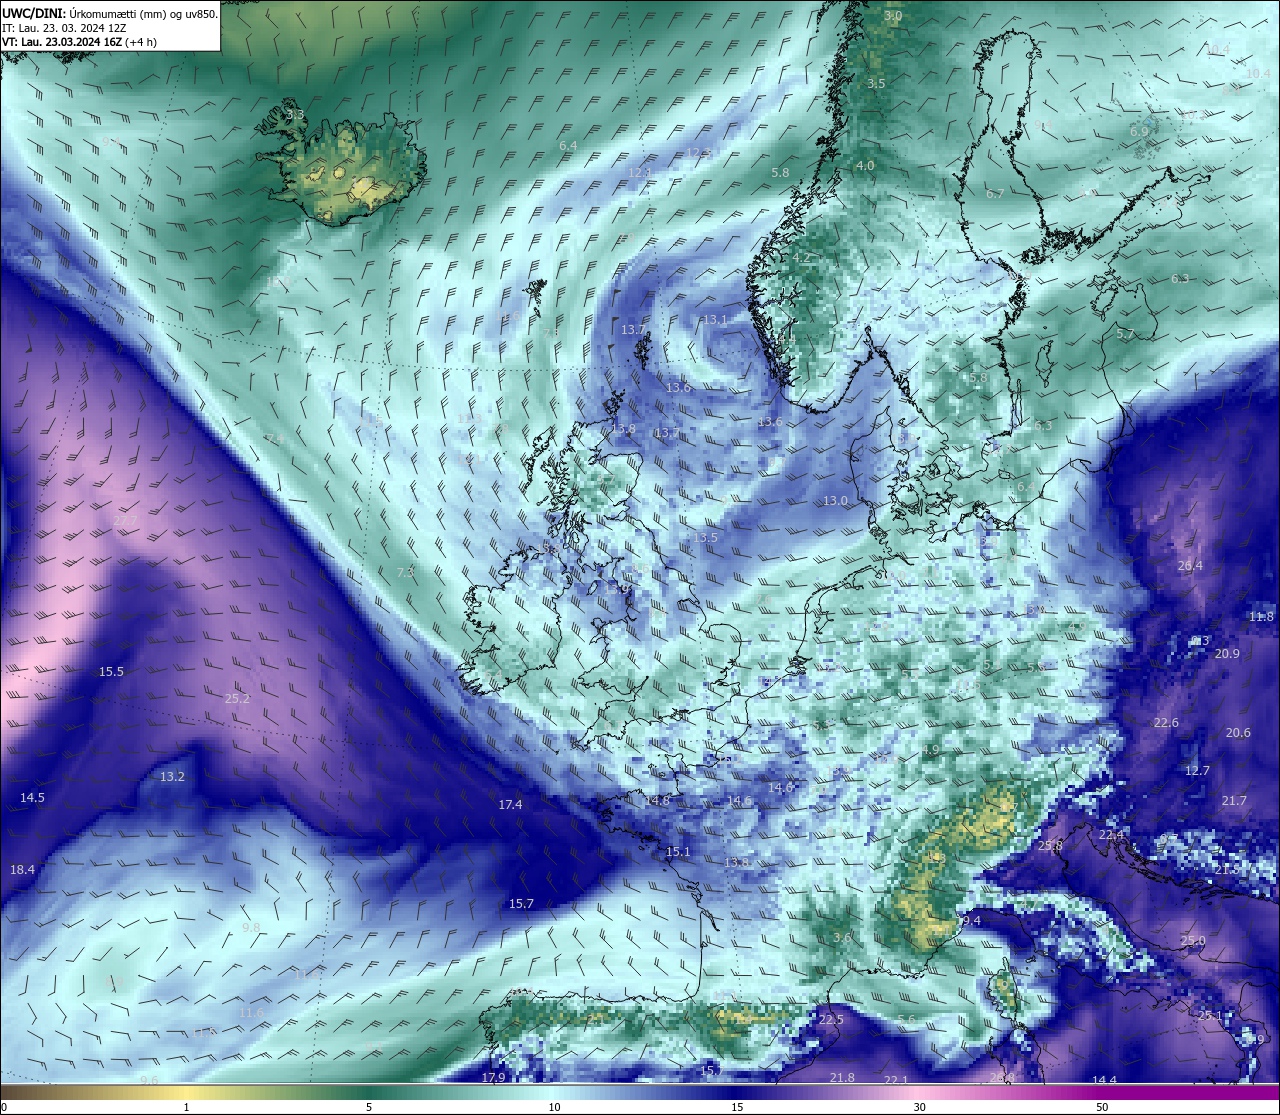Click the 3.3 value over Iceland
This screenshot has width=1280, height=1115.
coord(295,114)
